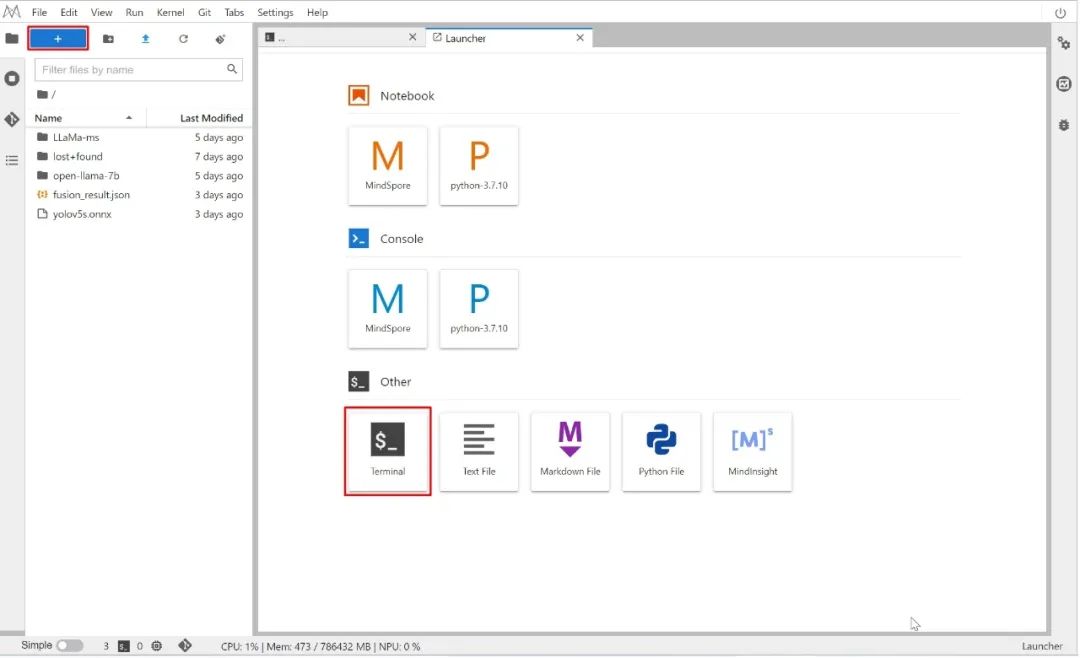Close the Launcher tab
Image resolution: width=1080 pixels, height=658 pixels.
point(580,37)
